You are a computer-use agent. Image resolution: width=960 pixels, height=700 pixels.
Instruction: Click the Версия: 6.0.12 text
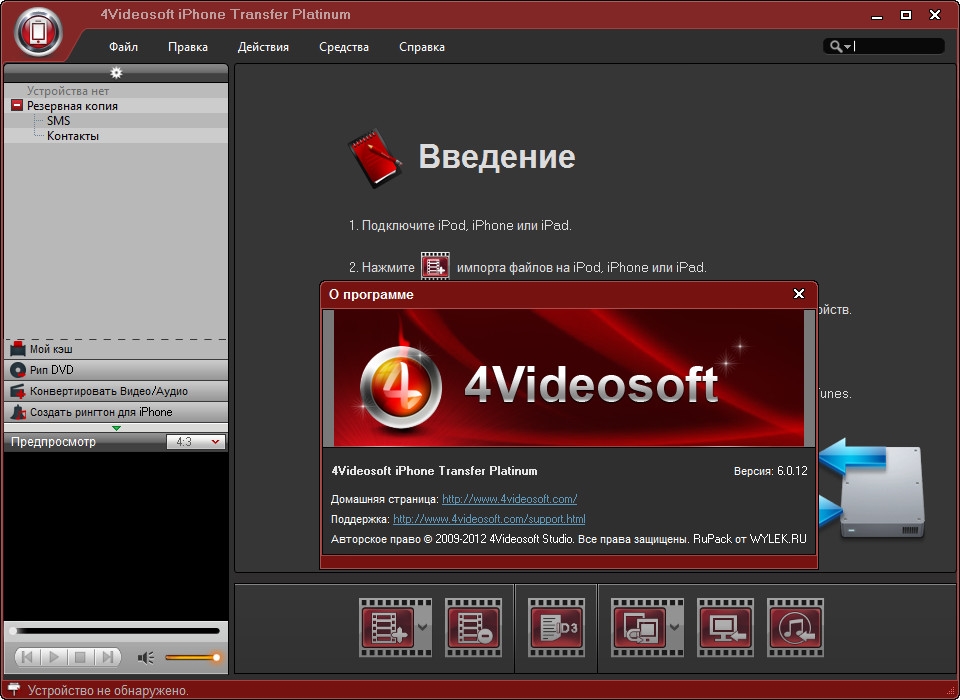pos(770,471)
